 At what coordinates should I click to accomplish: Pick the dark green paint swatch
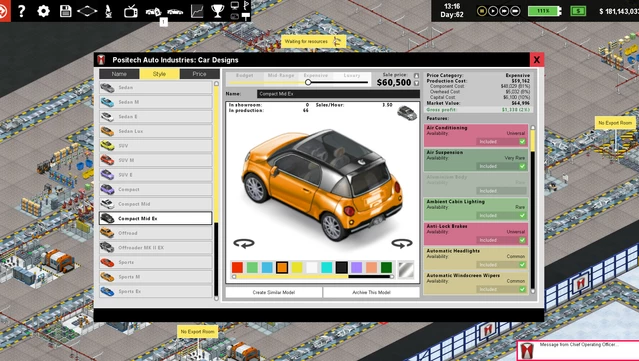[386, 268]
